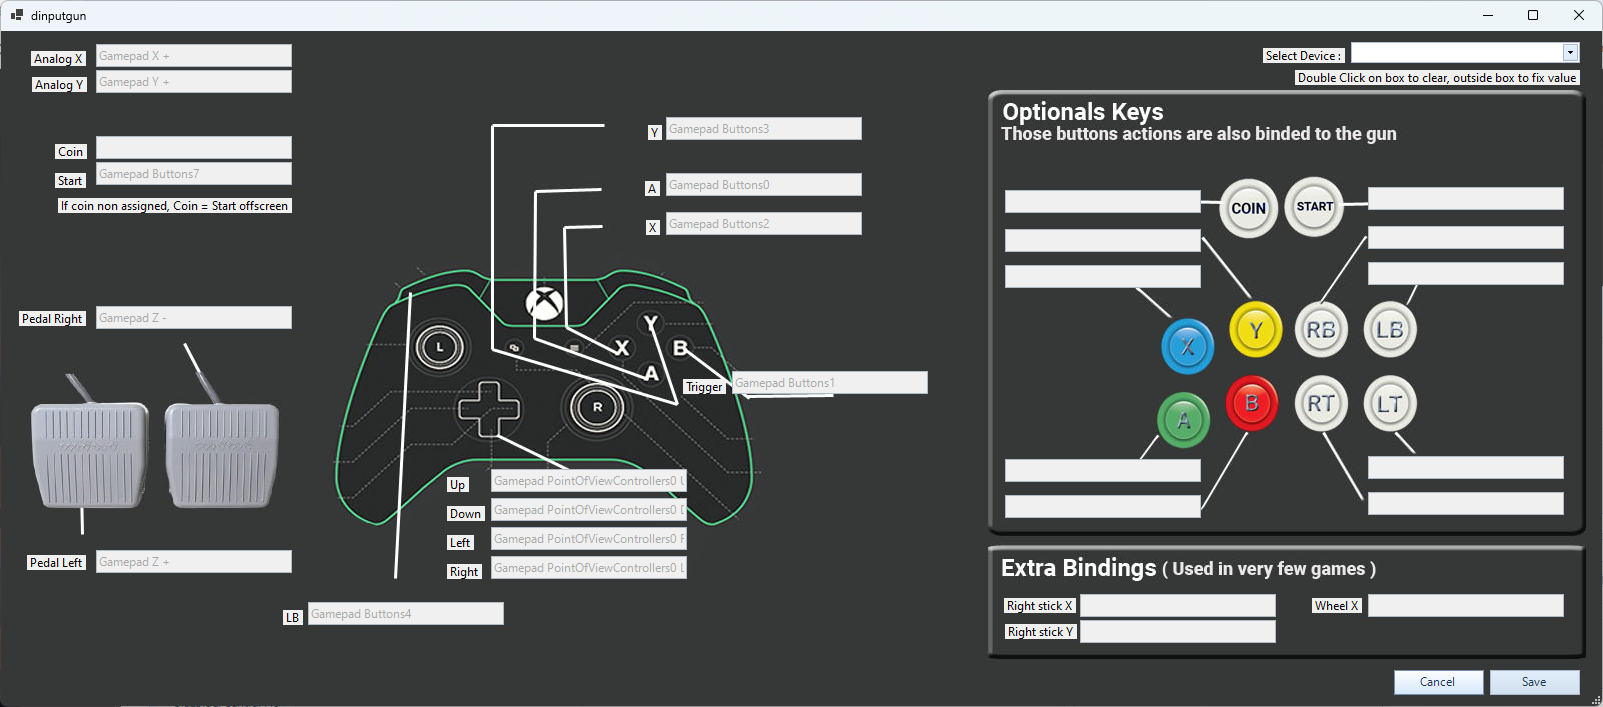Click the left stick L on gamepad
Image resolution: width=1603 pixels, height=707 pixels.
(x=439, y=347)
